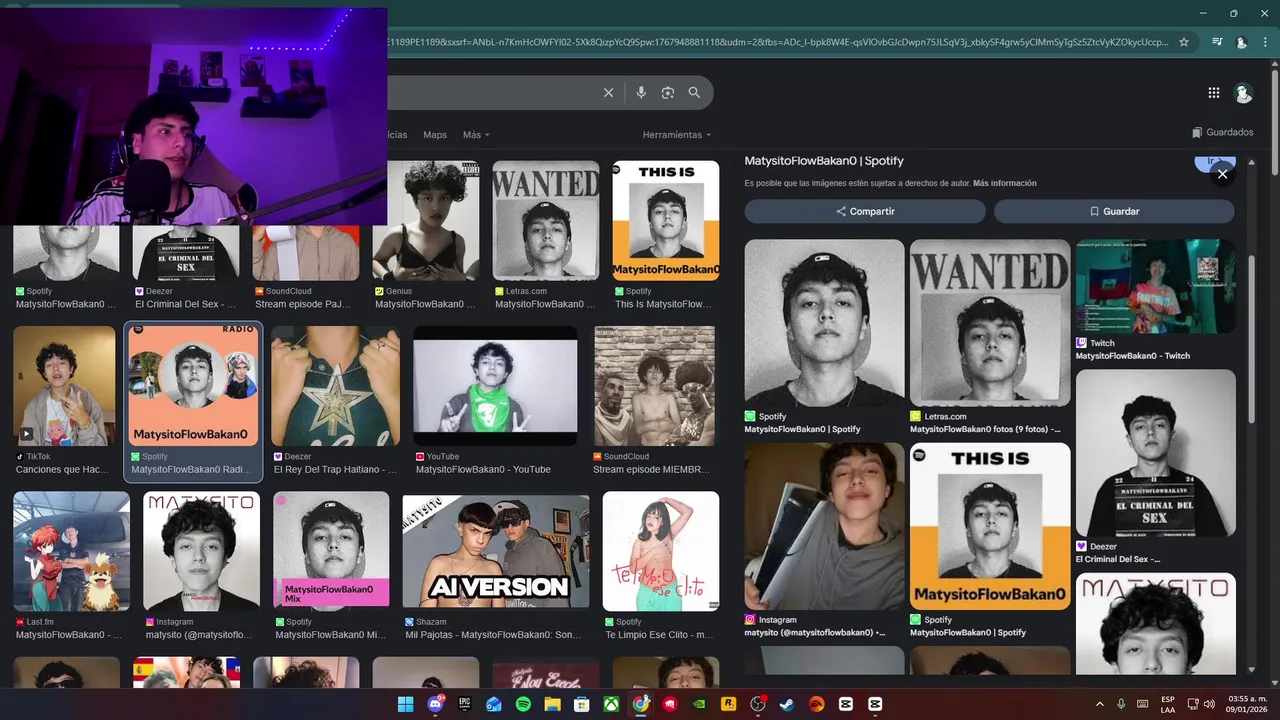Click the touch keyboard tray icon

coord(1142,704)
